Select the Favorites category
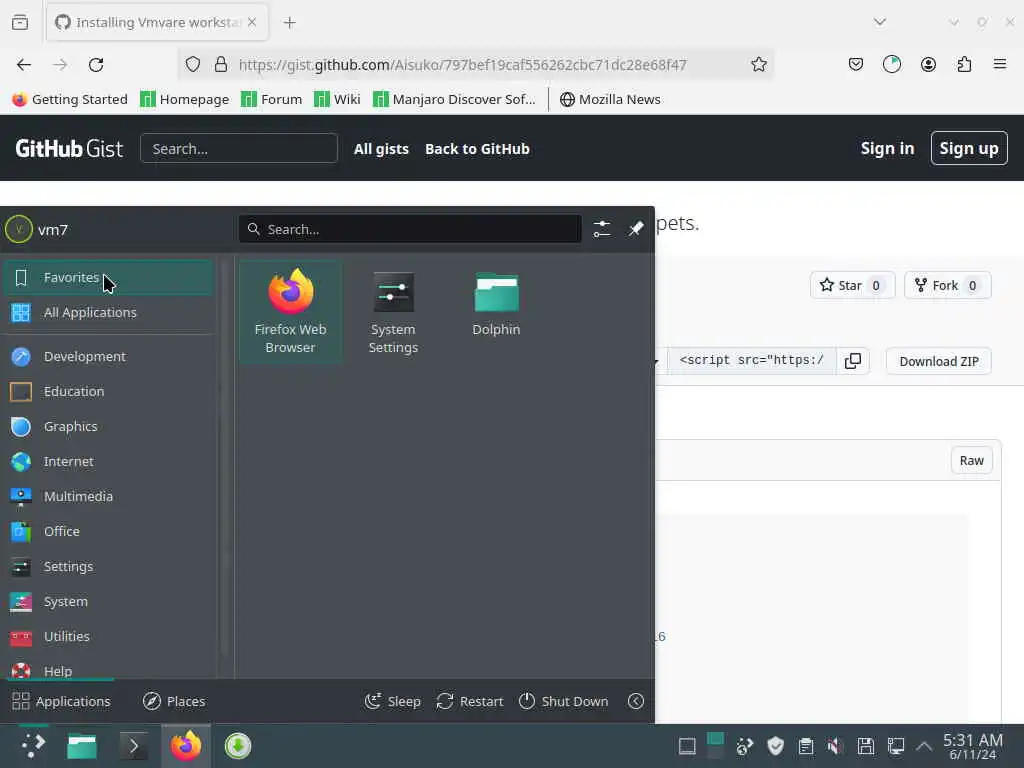Image resolution: width=1024 pixels, height=768 pixels. 108,278
